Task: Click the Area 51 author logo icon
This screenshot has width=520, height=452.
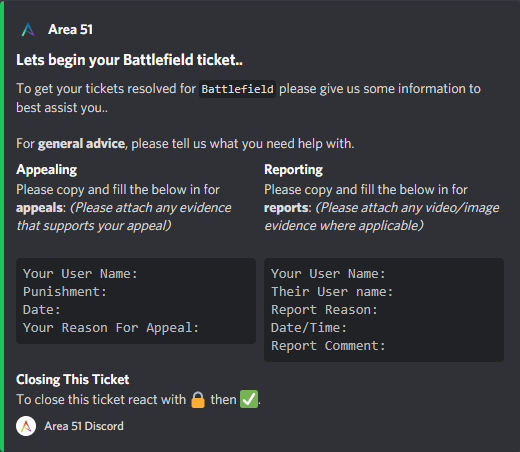Action: point(28,30)
